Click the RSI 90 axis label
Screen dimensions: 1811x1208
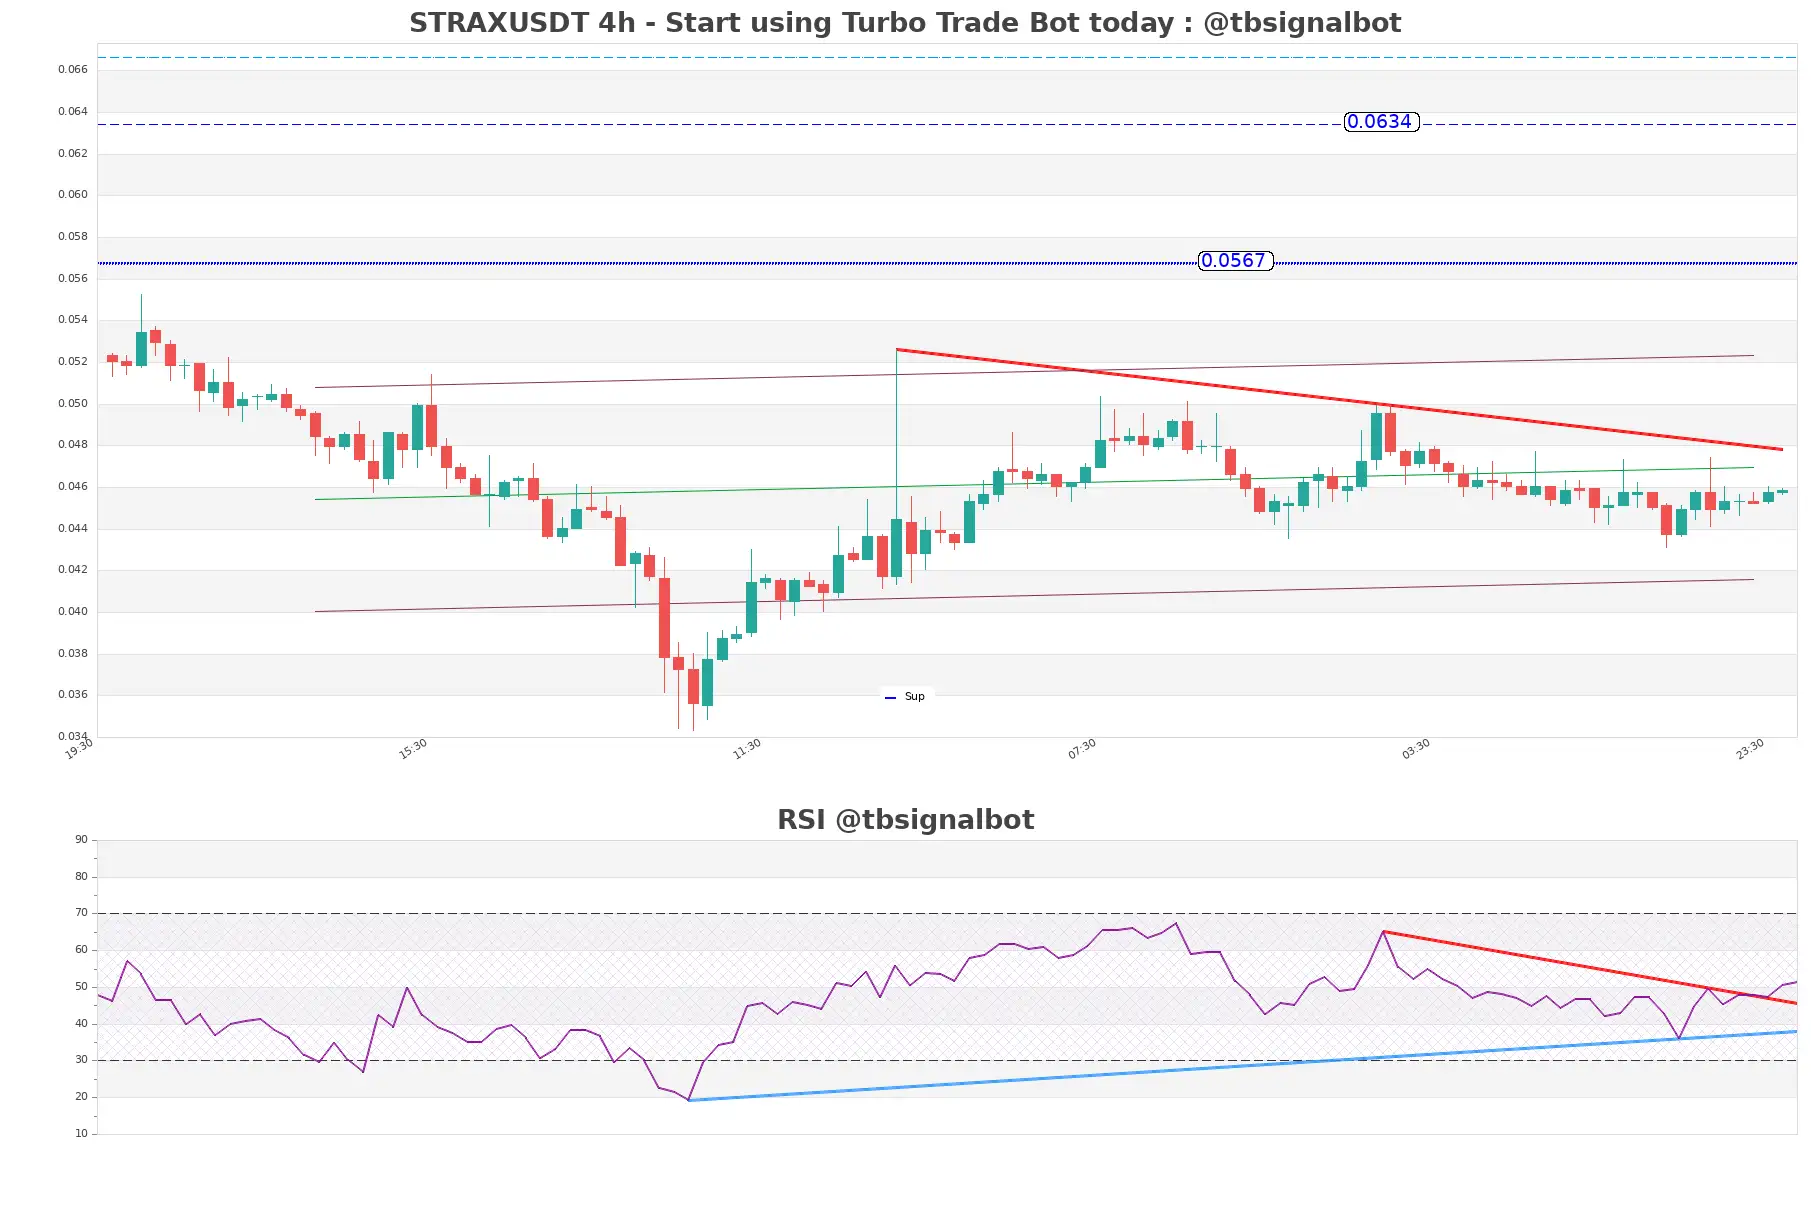click(x=81, y=840)
